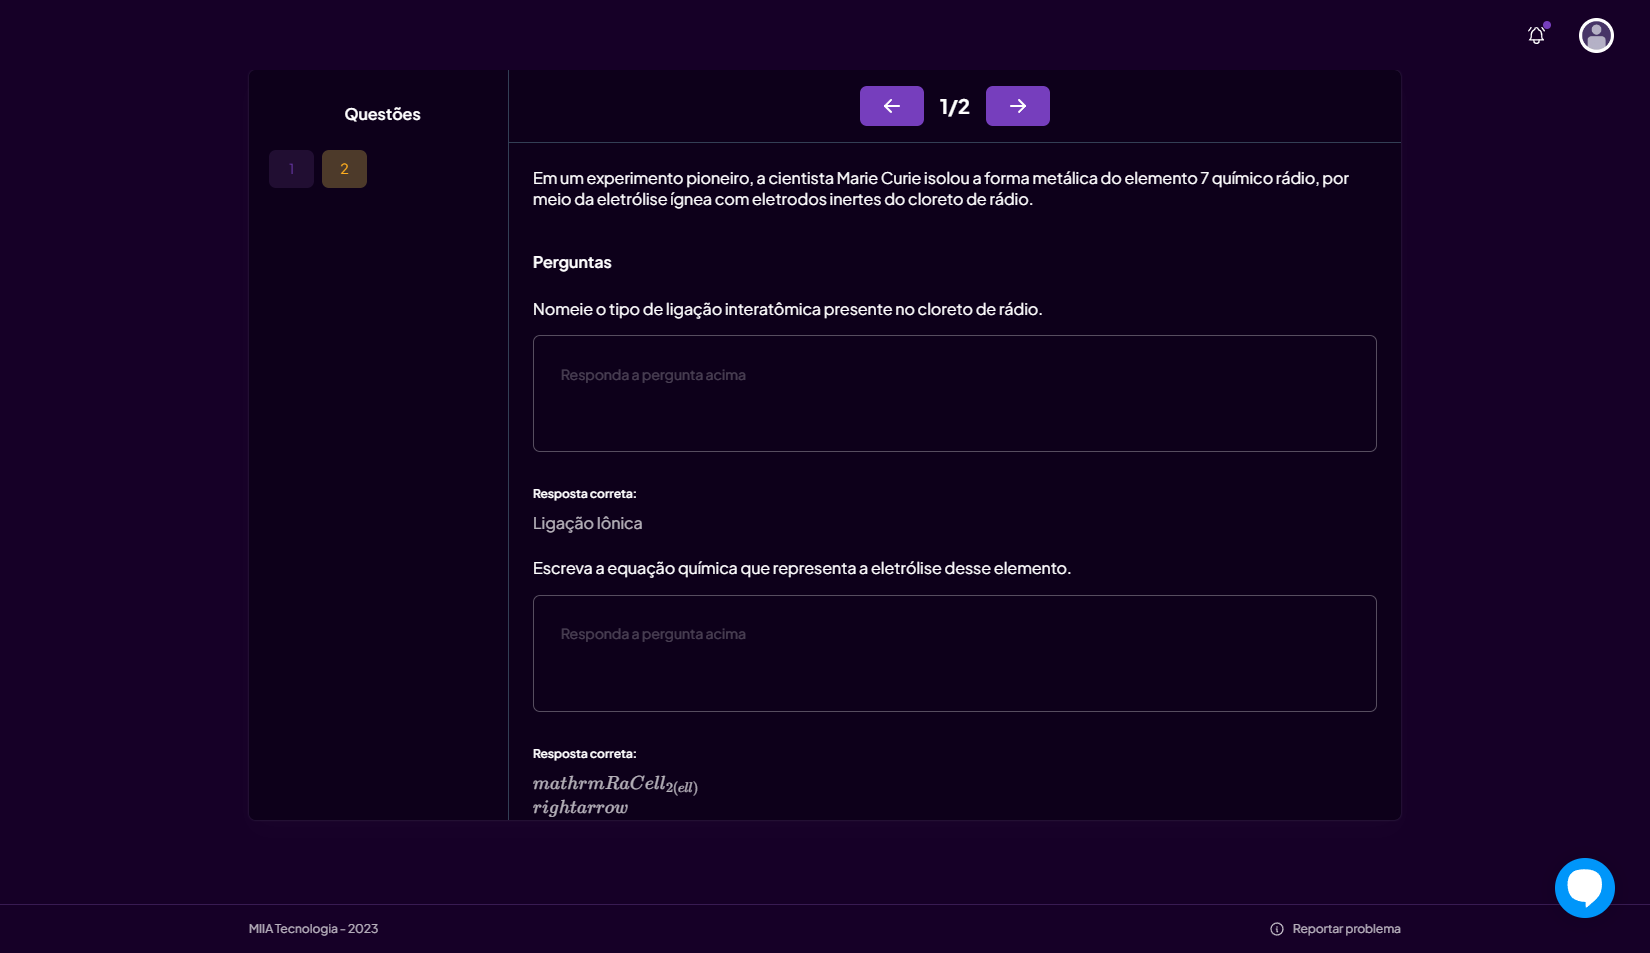The width and height of the screenshot is (1650, 953).
Task: Select question 2 in Questões list
Action: tap(344, 169)
